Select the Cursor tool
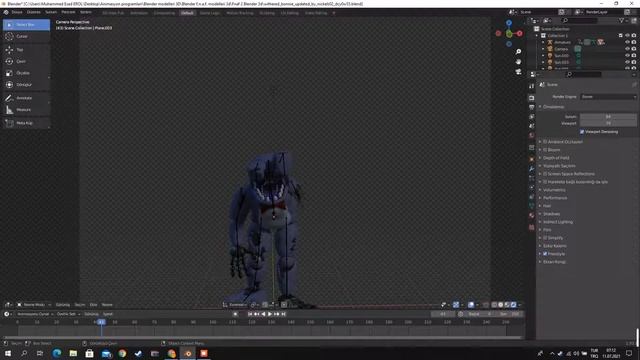Screen dimensions: 640x360 (x=26, y=36)
